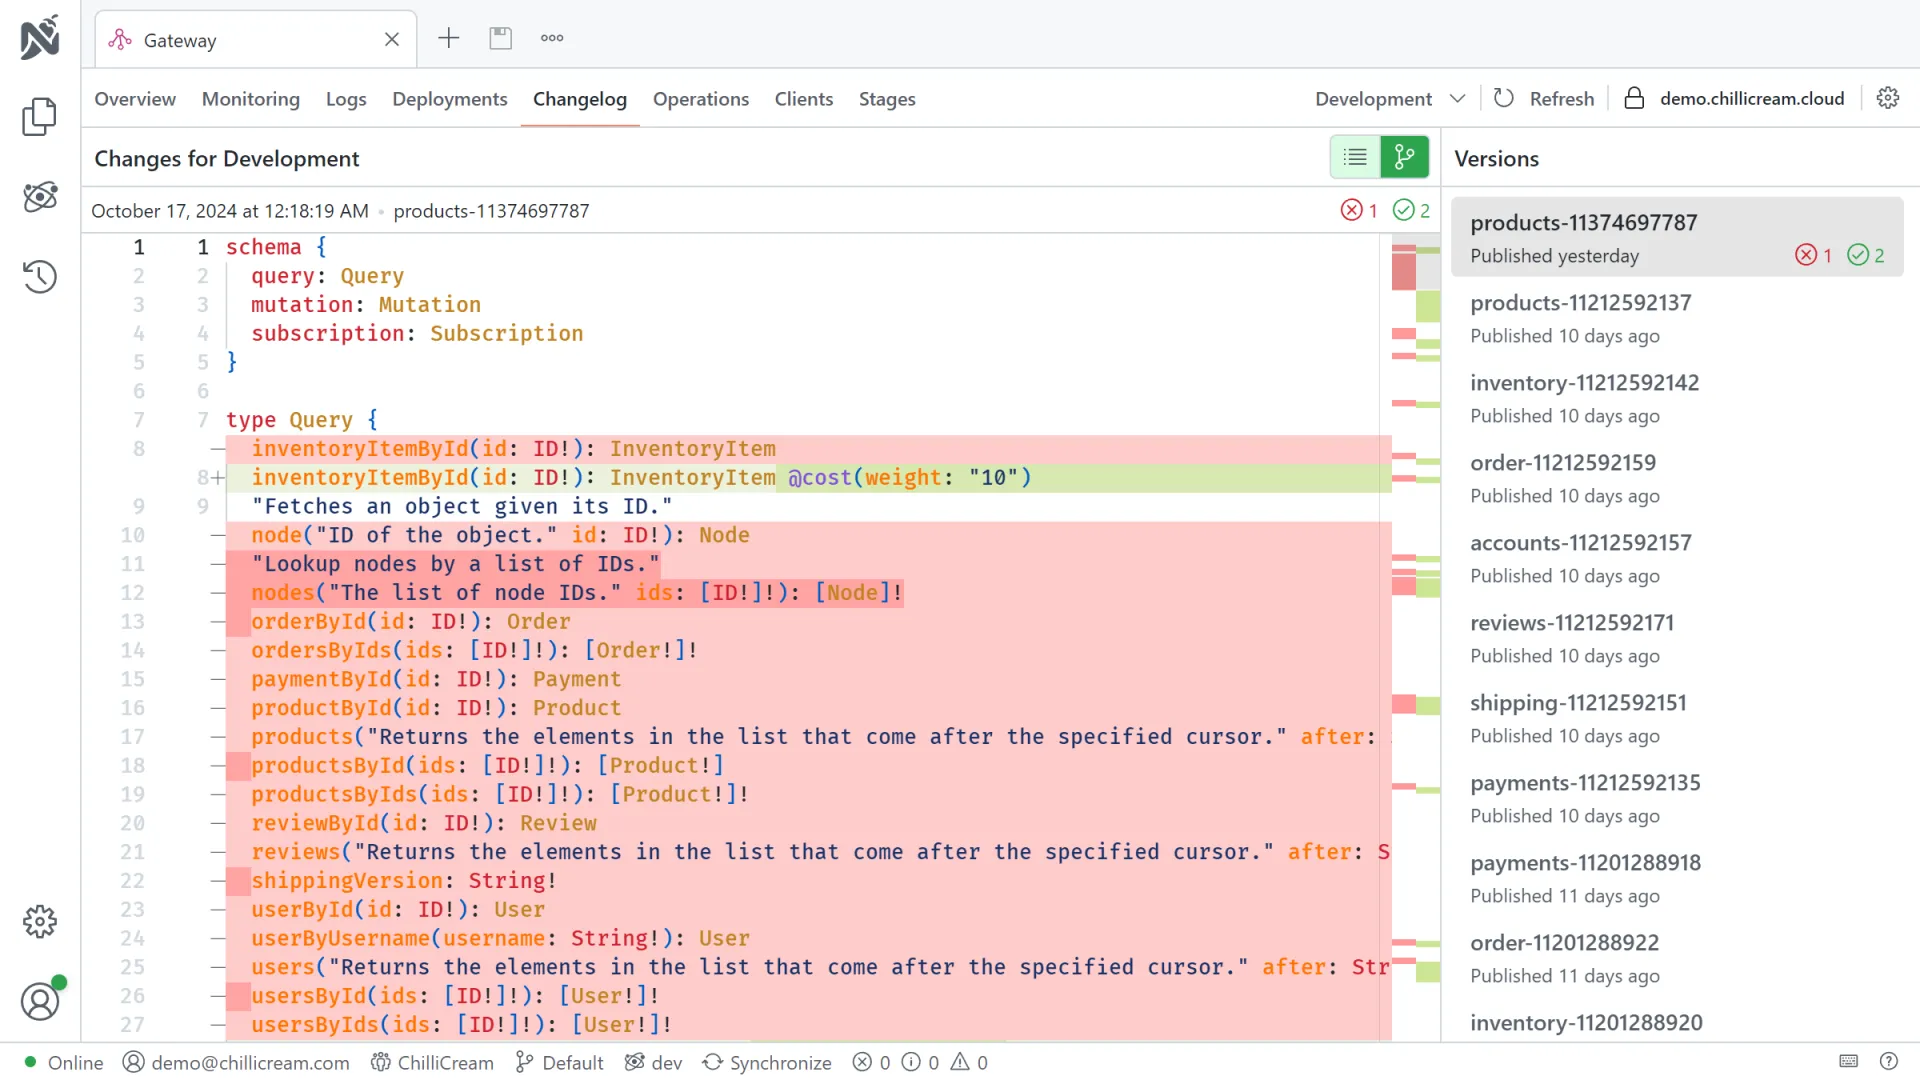This screenshot has height=1080, width=1920.
Task: Open gear settings icon in top right
Action: coord(1888,98)
